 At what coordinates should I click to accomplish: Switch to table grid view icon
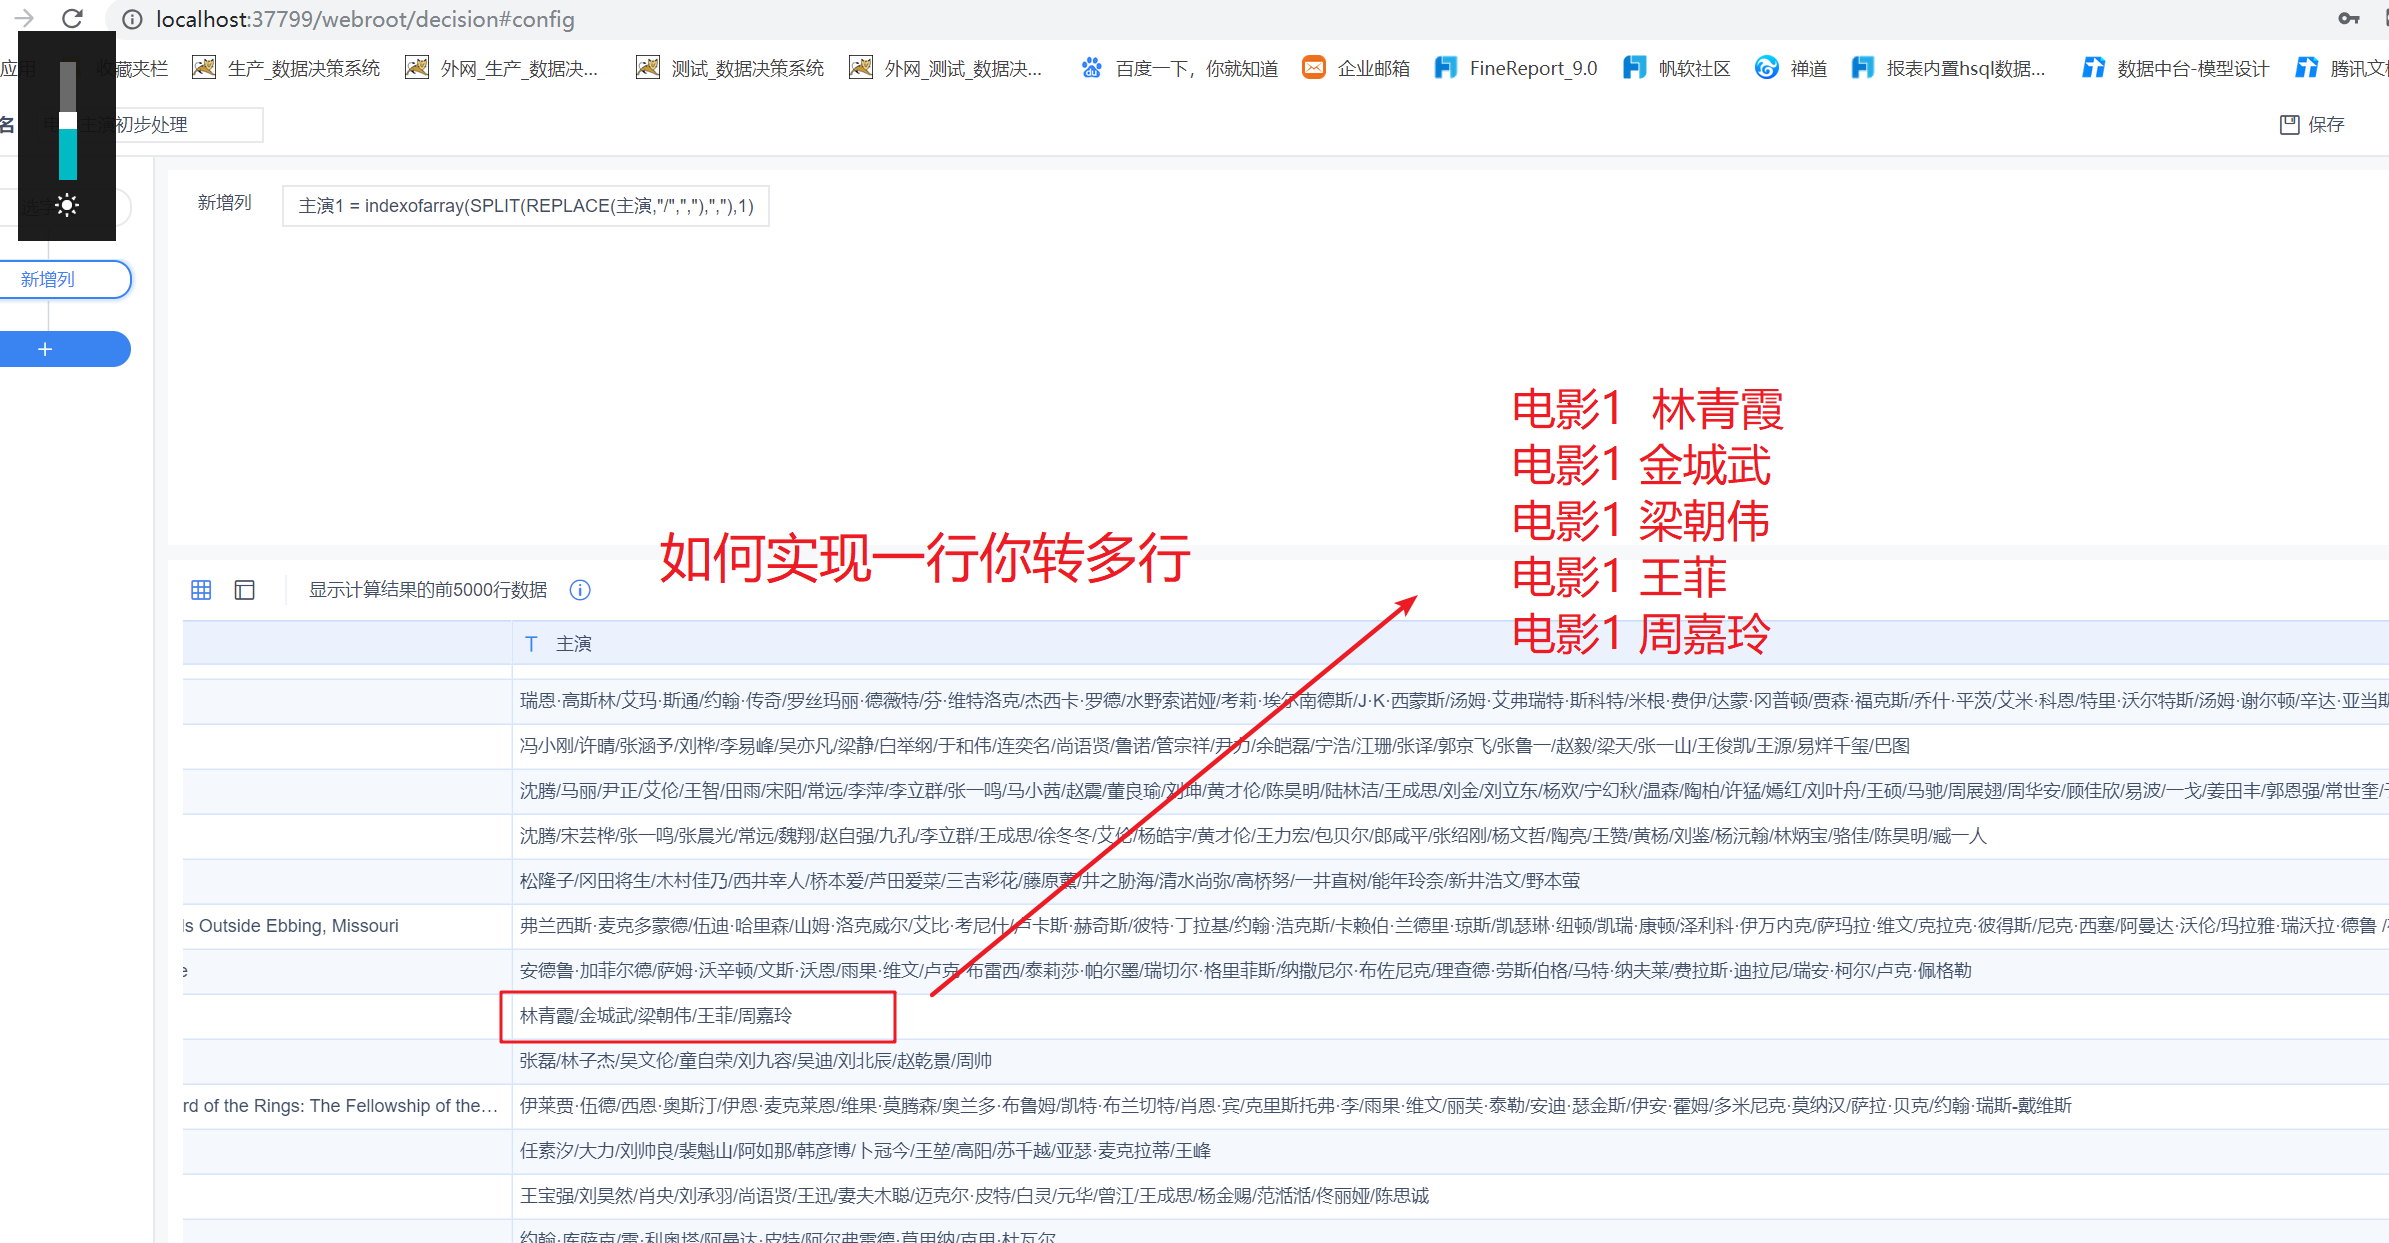[x=201, y=590]
